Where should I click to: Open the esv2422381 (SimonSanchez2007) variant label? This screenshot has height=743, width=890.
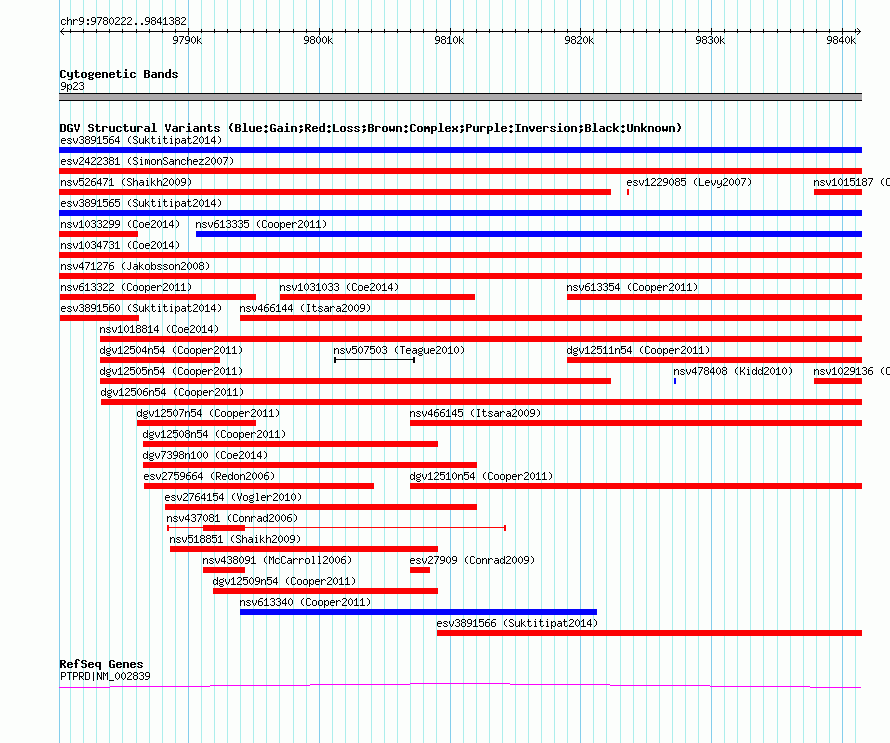(147, 161)
